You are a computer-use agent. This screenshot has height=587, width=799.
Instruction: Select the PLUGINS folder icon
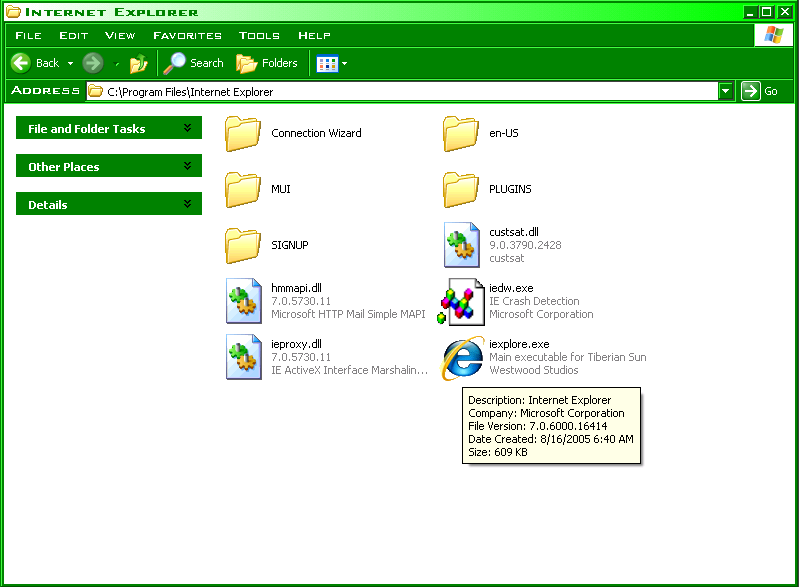461,190
